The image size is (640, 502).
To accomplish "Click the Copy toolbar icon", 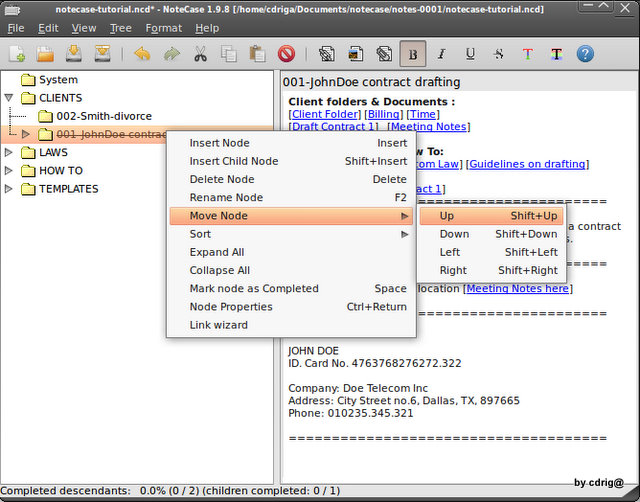I will (x=229, y=54).
